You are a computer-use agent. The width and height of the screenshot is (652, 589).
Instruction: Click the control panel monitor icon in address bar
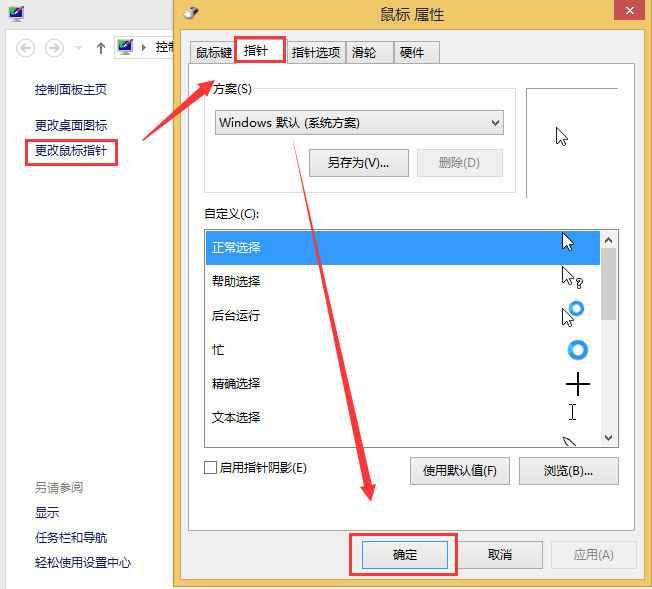coord(125,47)
